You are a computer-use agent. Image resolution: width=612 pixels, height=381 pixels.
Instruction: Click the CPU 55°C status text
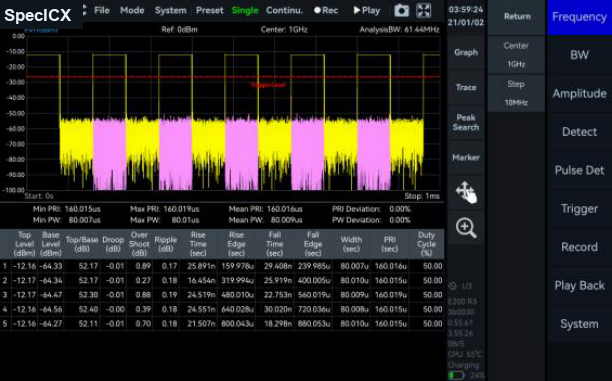pos(465,354)
